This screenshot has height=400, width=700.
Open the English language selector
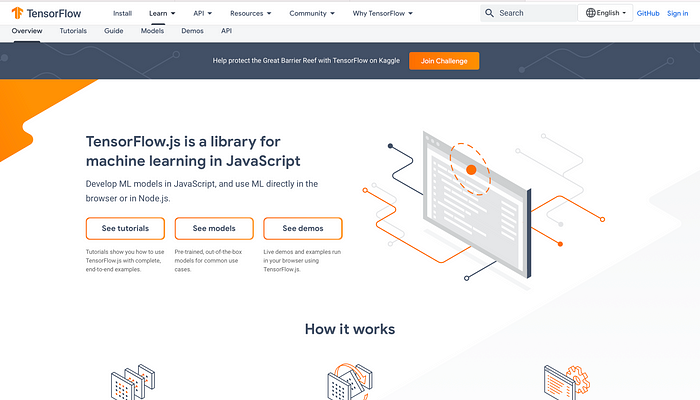coord(605,13)
